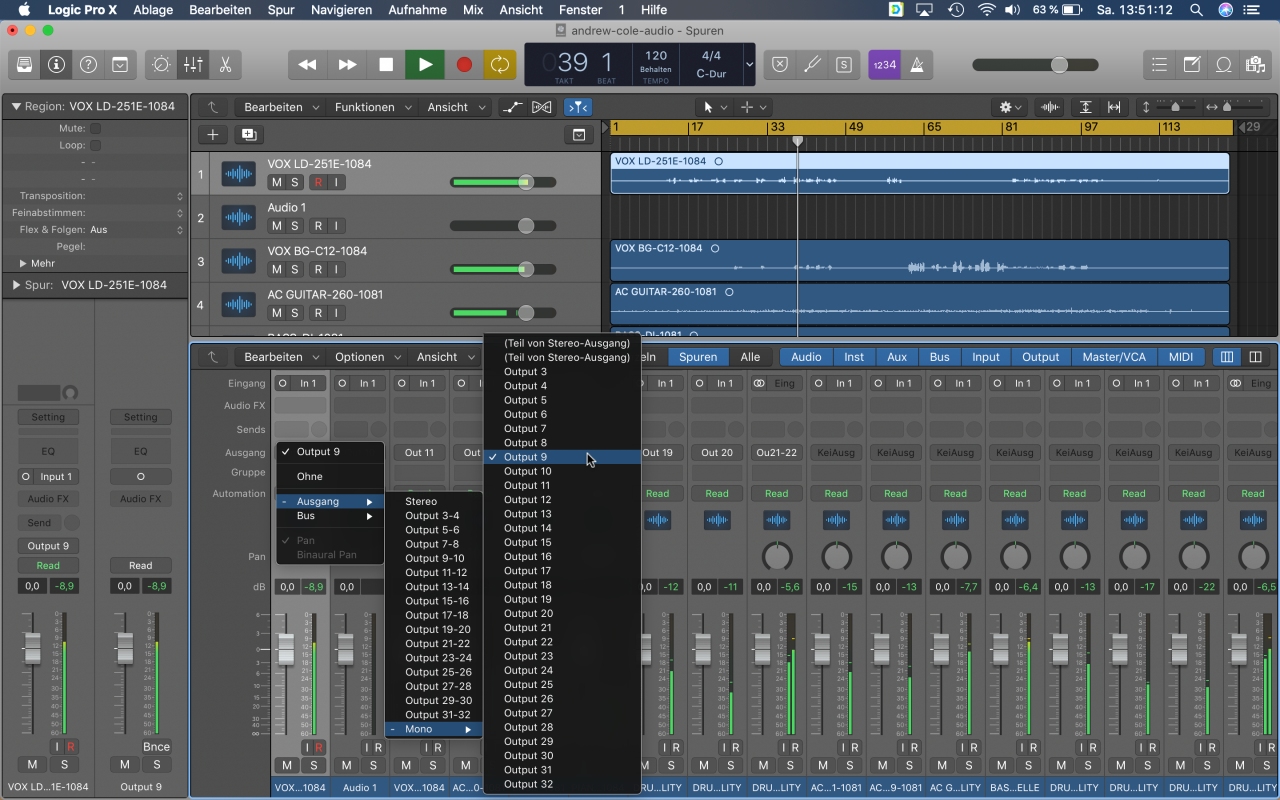Enable the region Loop checkbox
Image resolution: width=1280 pixels, height=800 pixels.
96,145
